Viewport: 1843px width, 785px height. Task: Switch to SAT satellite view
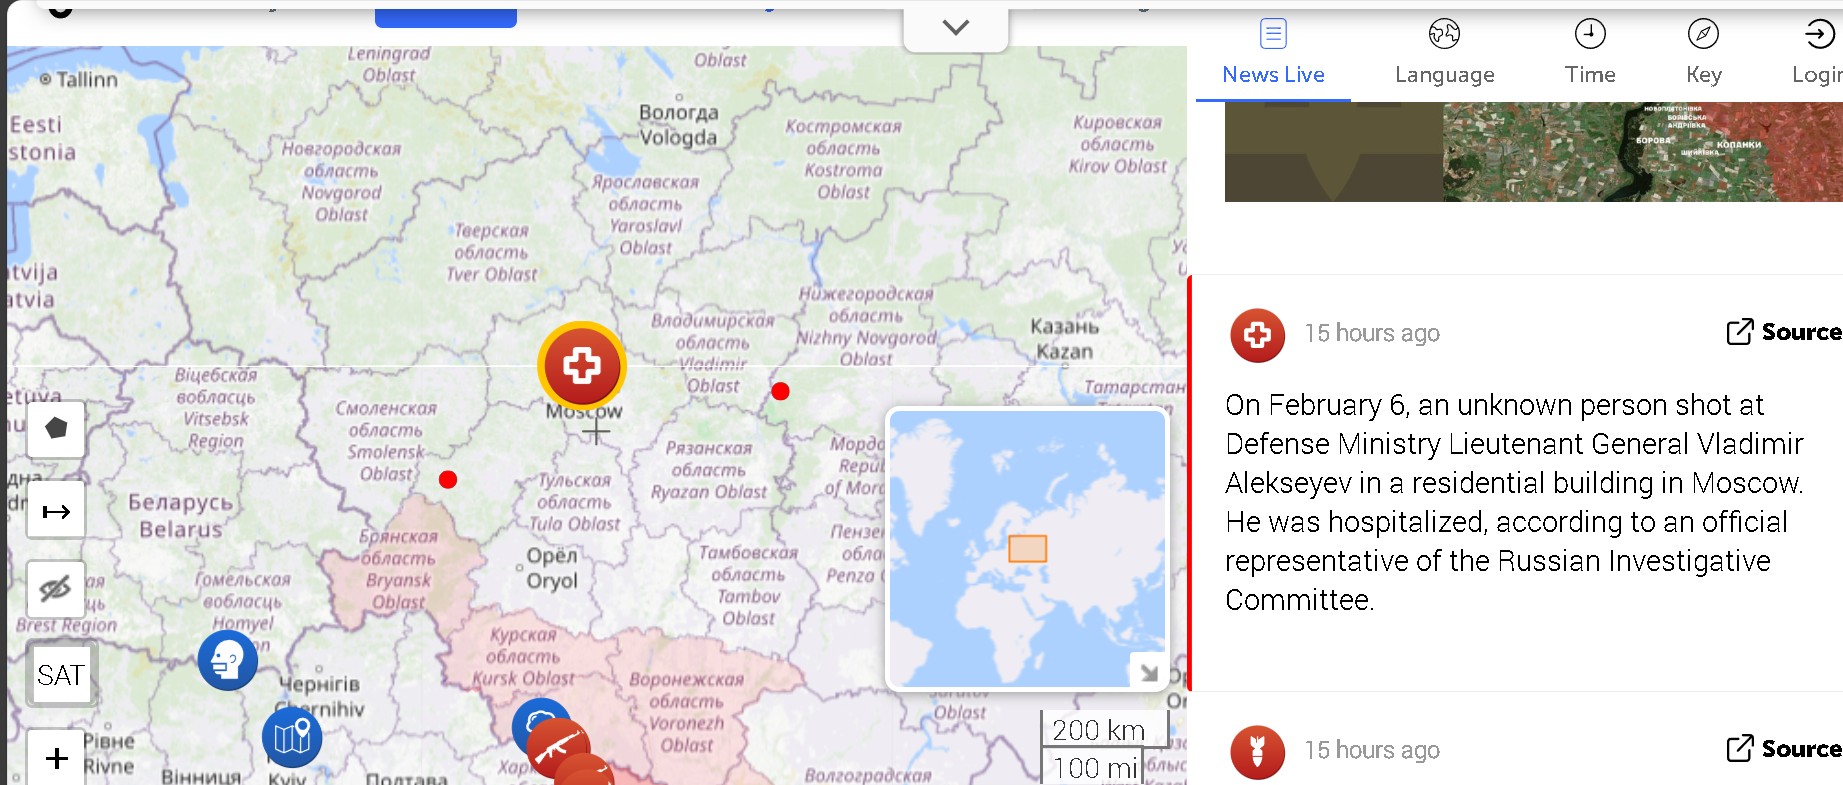point(61,675)
